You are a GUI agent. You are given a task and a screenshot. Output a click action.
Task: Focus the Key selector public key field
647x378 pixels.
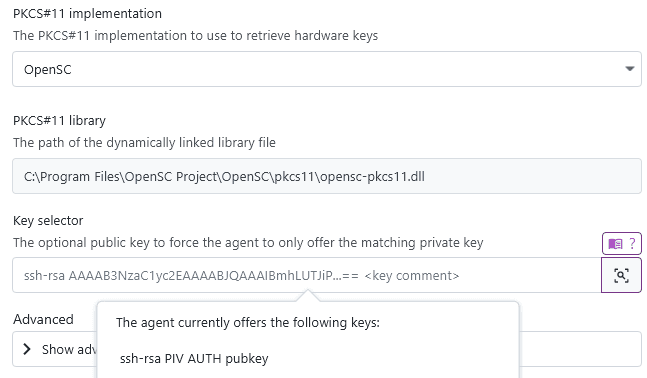[x=307, y=275]
